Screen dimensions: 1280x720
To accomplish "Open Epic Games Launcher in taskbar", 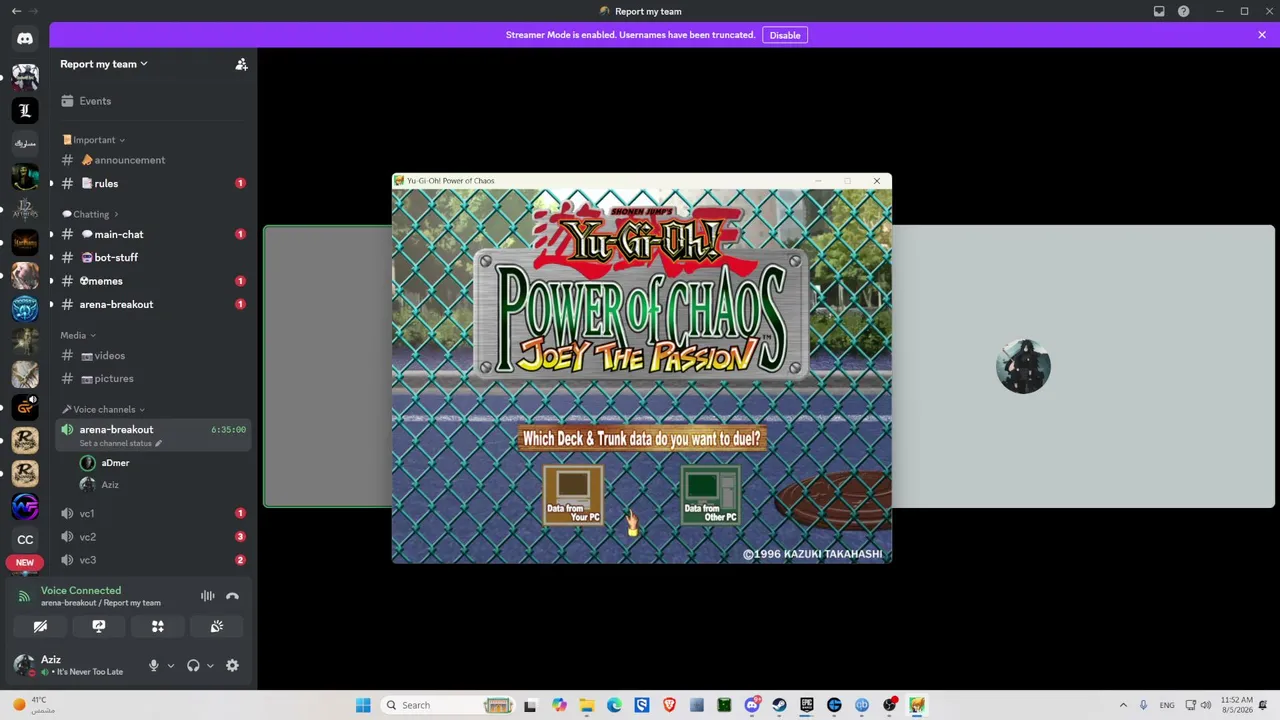I will coord(807,705).
